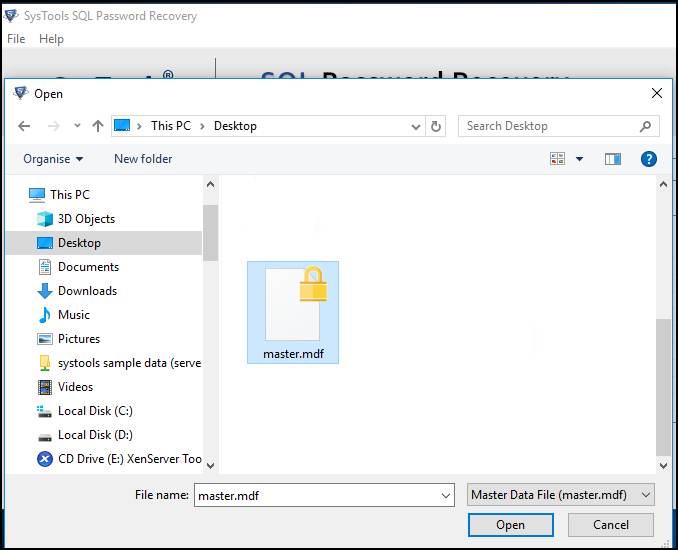Click the Open button
This screenshot has height=550, width=678.
point(511,525)
